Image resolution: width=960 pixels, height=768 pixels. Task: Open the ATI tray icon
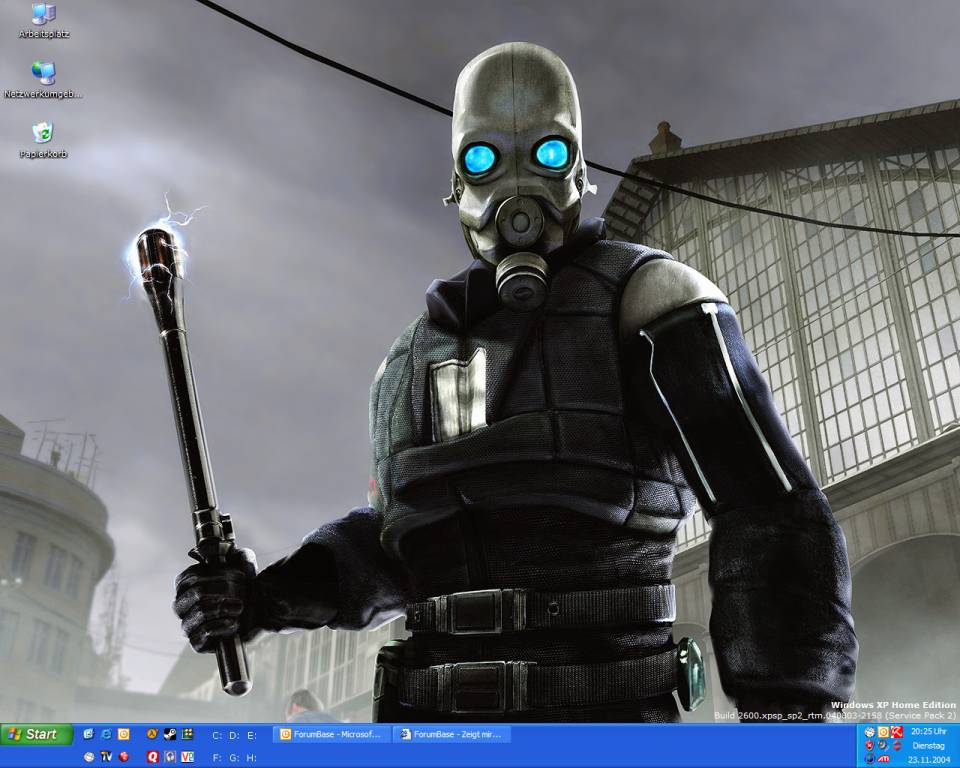pyautogui.click(x=883, y=759)
